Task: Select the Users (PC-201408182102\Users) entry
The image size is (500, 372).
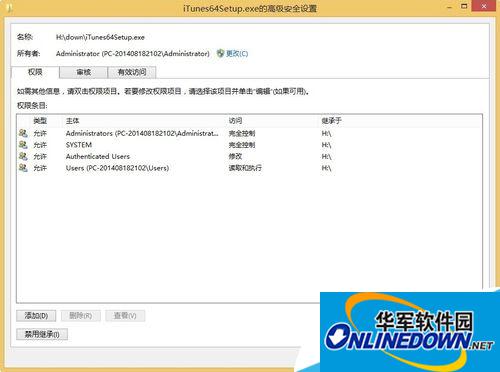Action: coord(117,168)
